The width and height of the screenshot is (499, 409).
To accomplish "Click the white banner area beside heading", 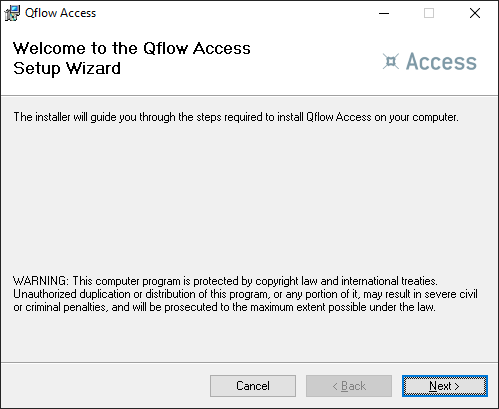I will 317,62.
